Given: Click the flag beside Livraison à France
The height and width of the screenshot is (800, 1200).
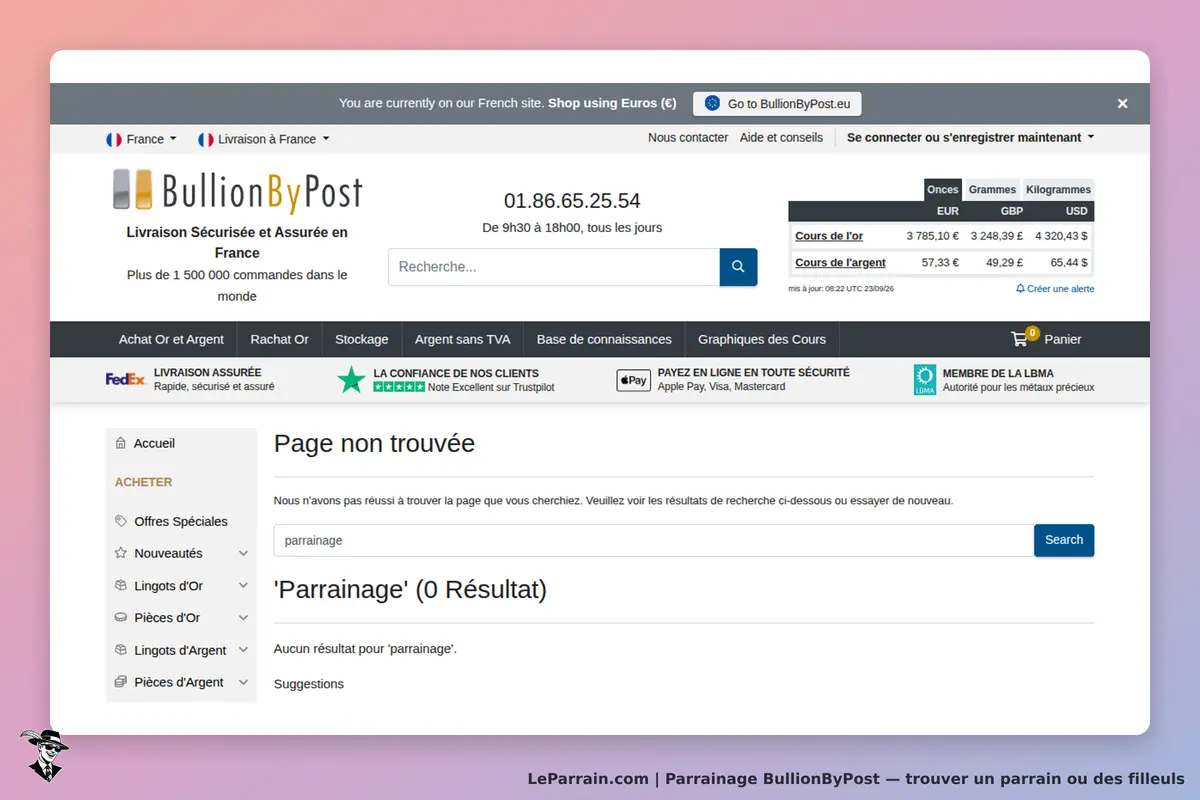Looking at the screenshot, I should pos(206,139).
